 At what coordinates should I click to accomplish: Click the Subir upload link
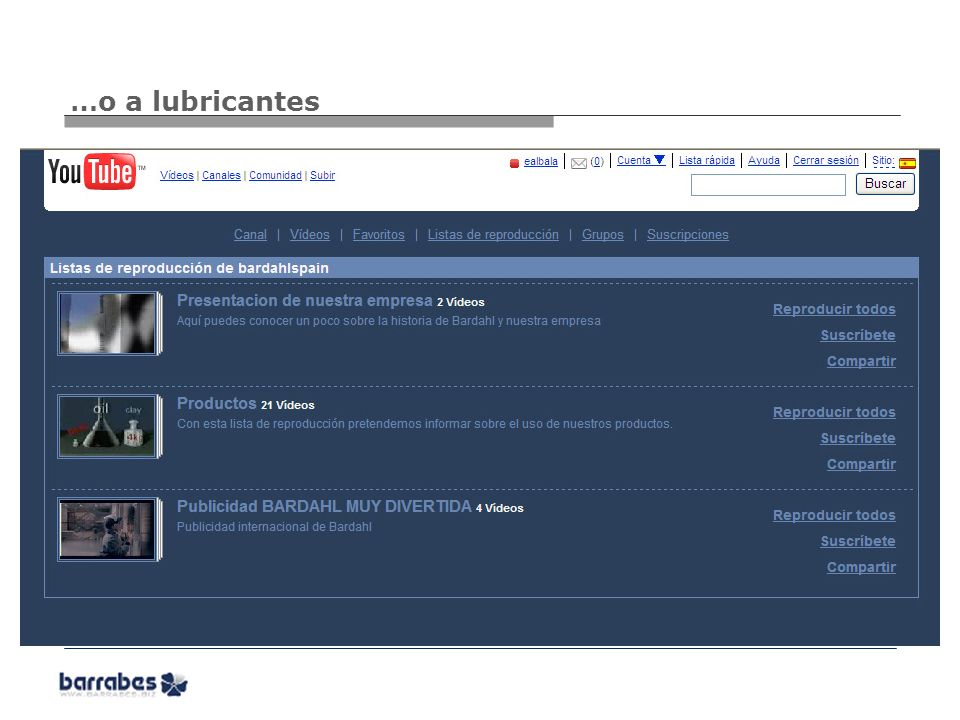coord(323,175)
